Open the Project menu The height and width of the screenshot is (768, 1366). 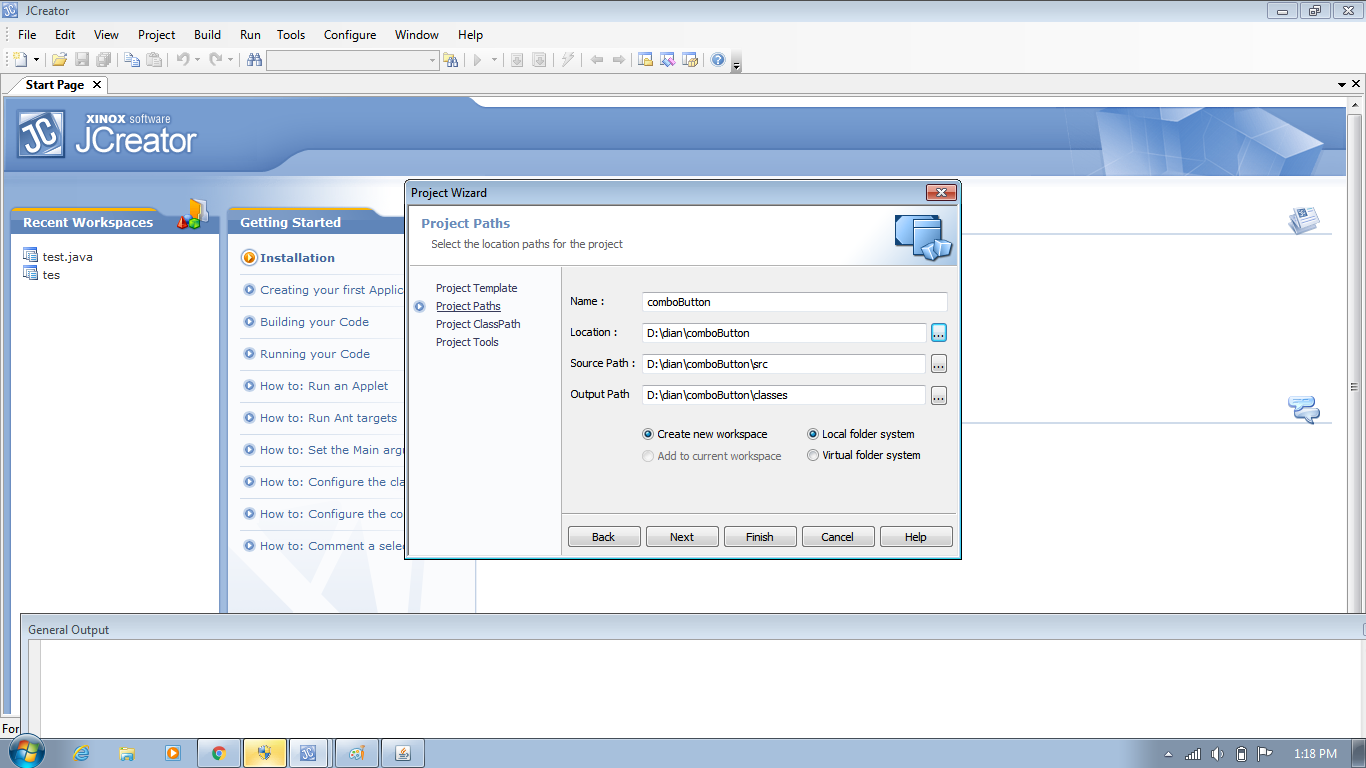(156, 34)
